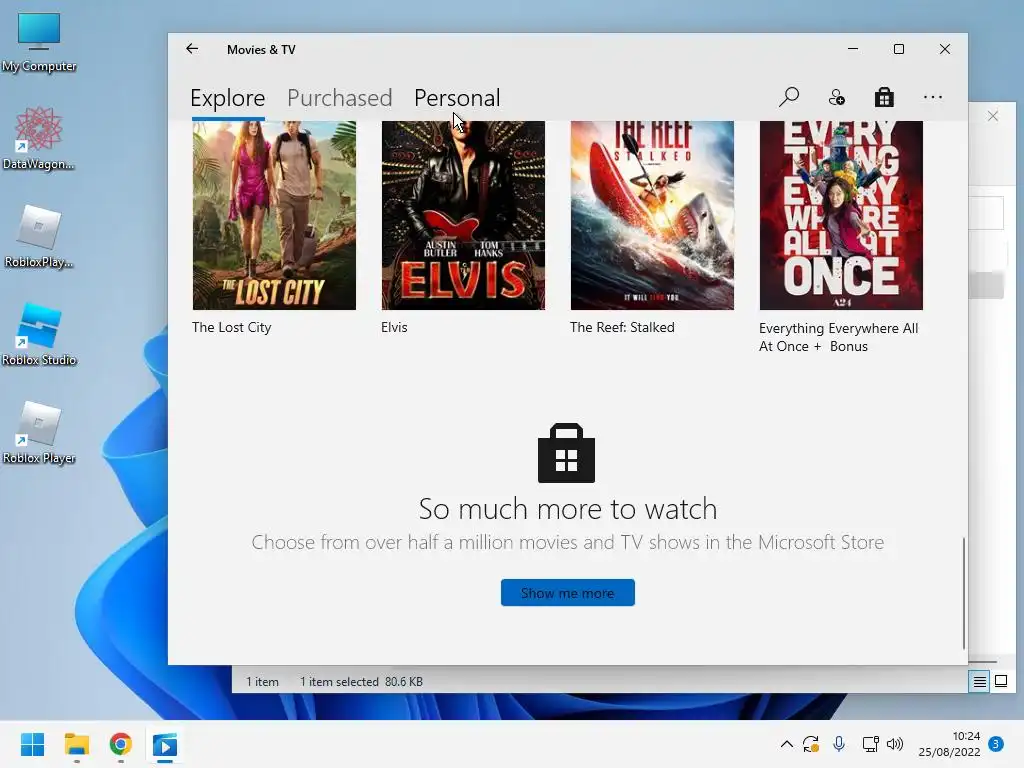Minimize the Movies & TV window
Image resolution: width=1024 pixels, height=768 pixels.
tap(853, 49)
